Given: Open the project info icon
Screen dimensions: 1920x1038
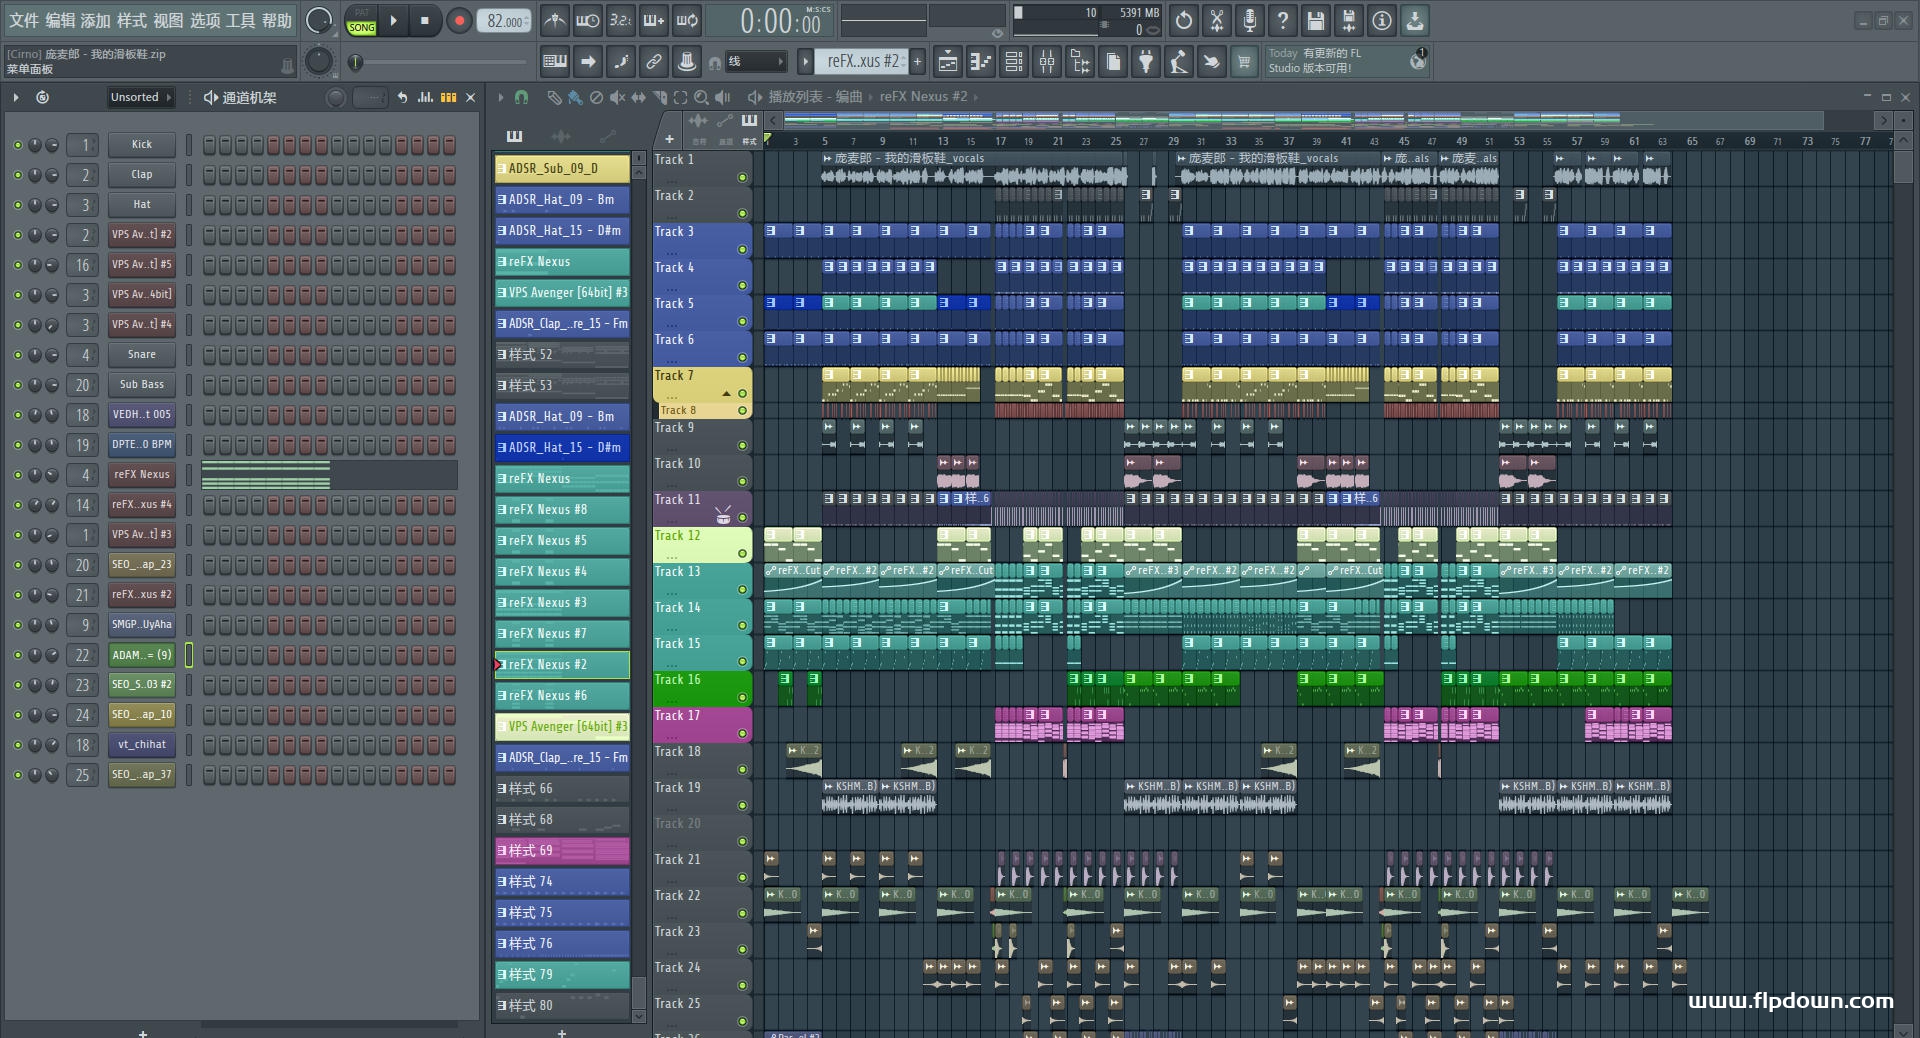Looking at the screenshot, I should point(1382,20).
